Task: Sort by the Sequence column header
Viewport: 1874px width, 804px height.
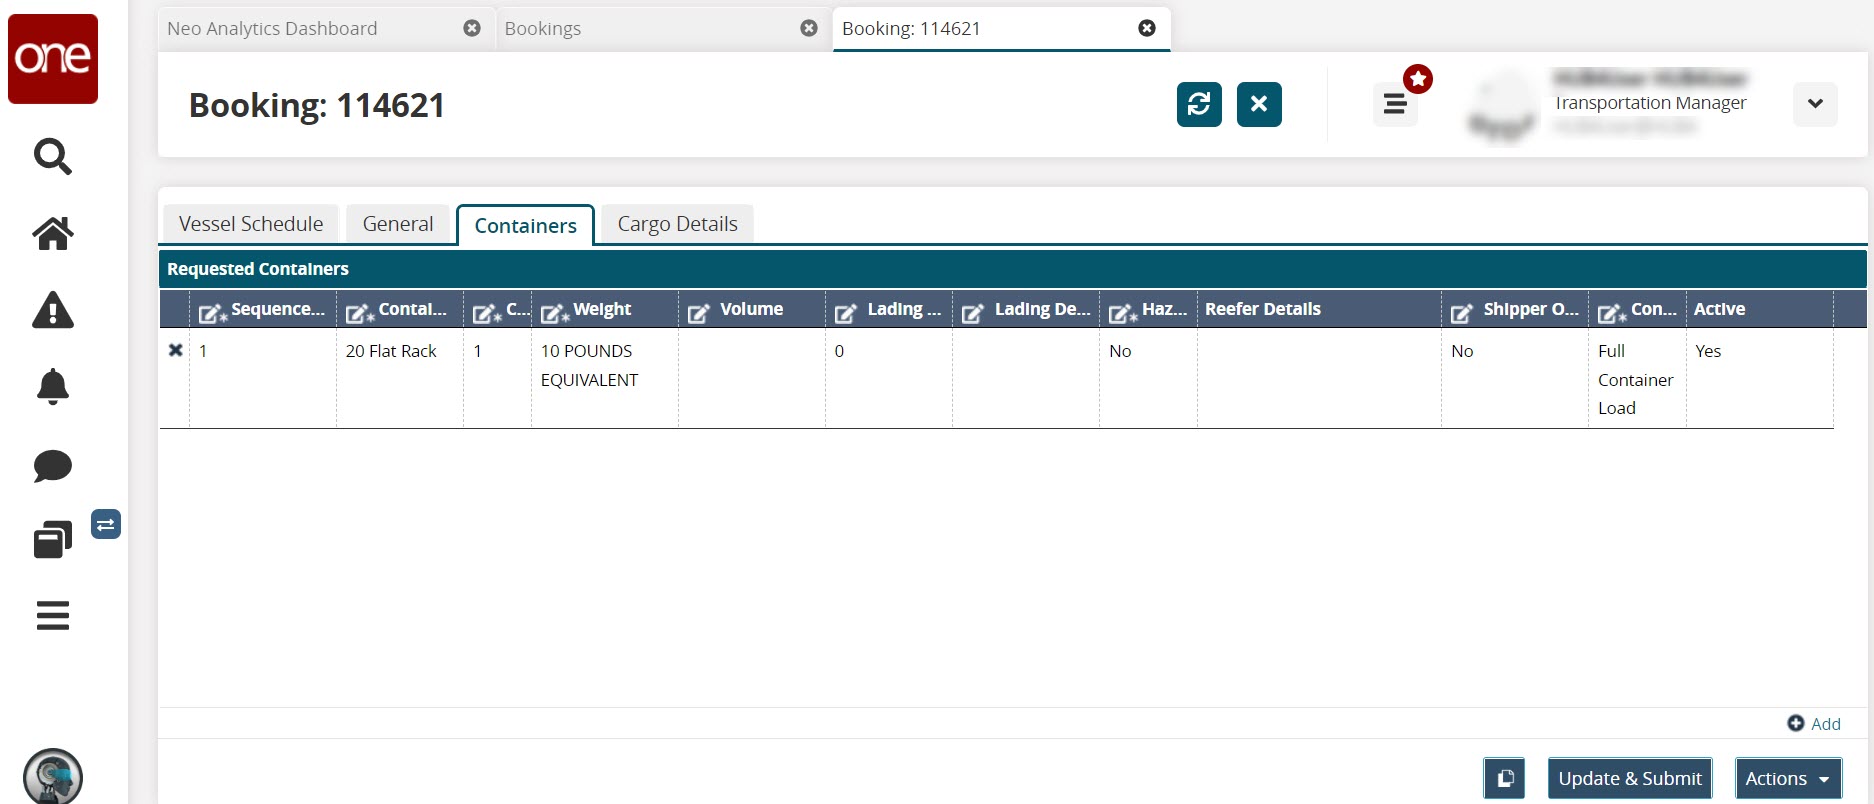Action: [263, 310]
